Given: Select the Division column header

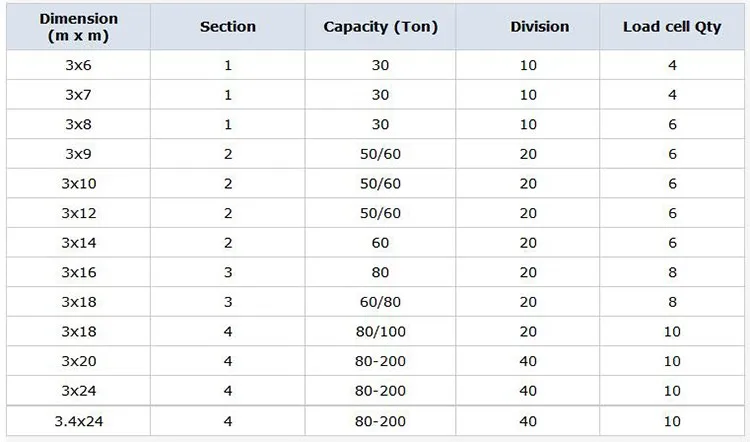Looking at the screenshot, I should (x=539, y=27).
